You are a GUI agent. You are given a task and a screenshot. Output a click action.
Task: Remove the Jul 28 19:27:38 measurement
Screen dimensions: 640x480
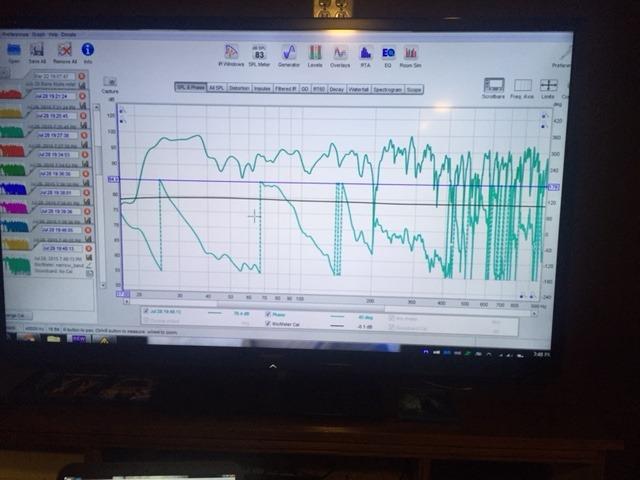pyautogui.click(x=84, y=135)
